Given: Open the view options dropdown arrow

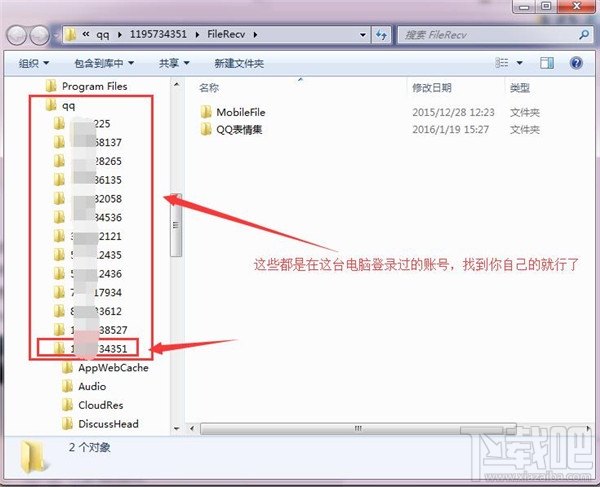Looking at the screenshot, I should [520, 63].
